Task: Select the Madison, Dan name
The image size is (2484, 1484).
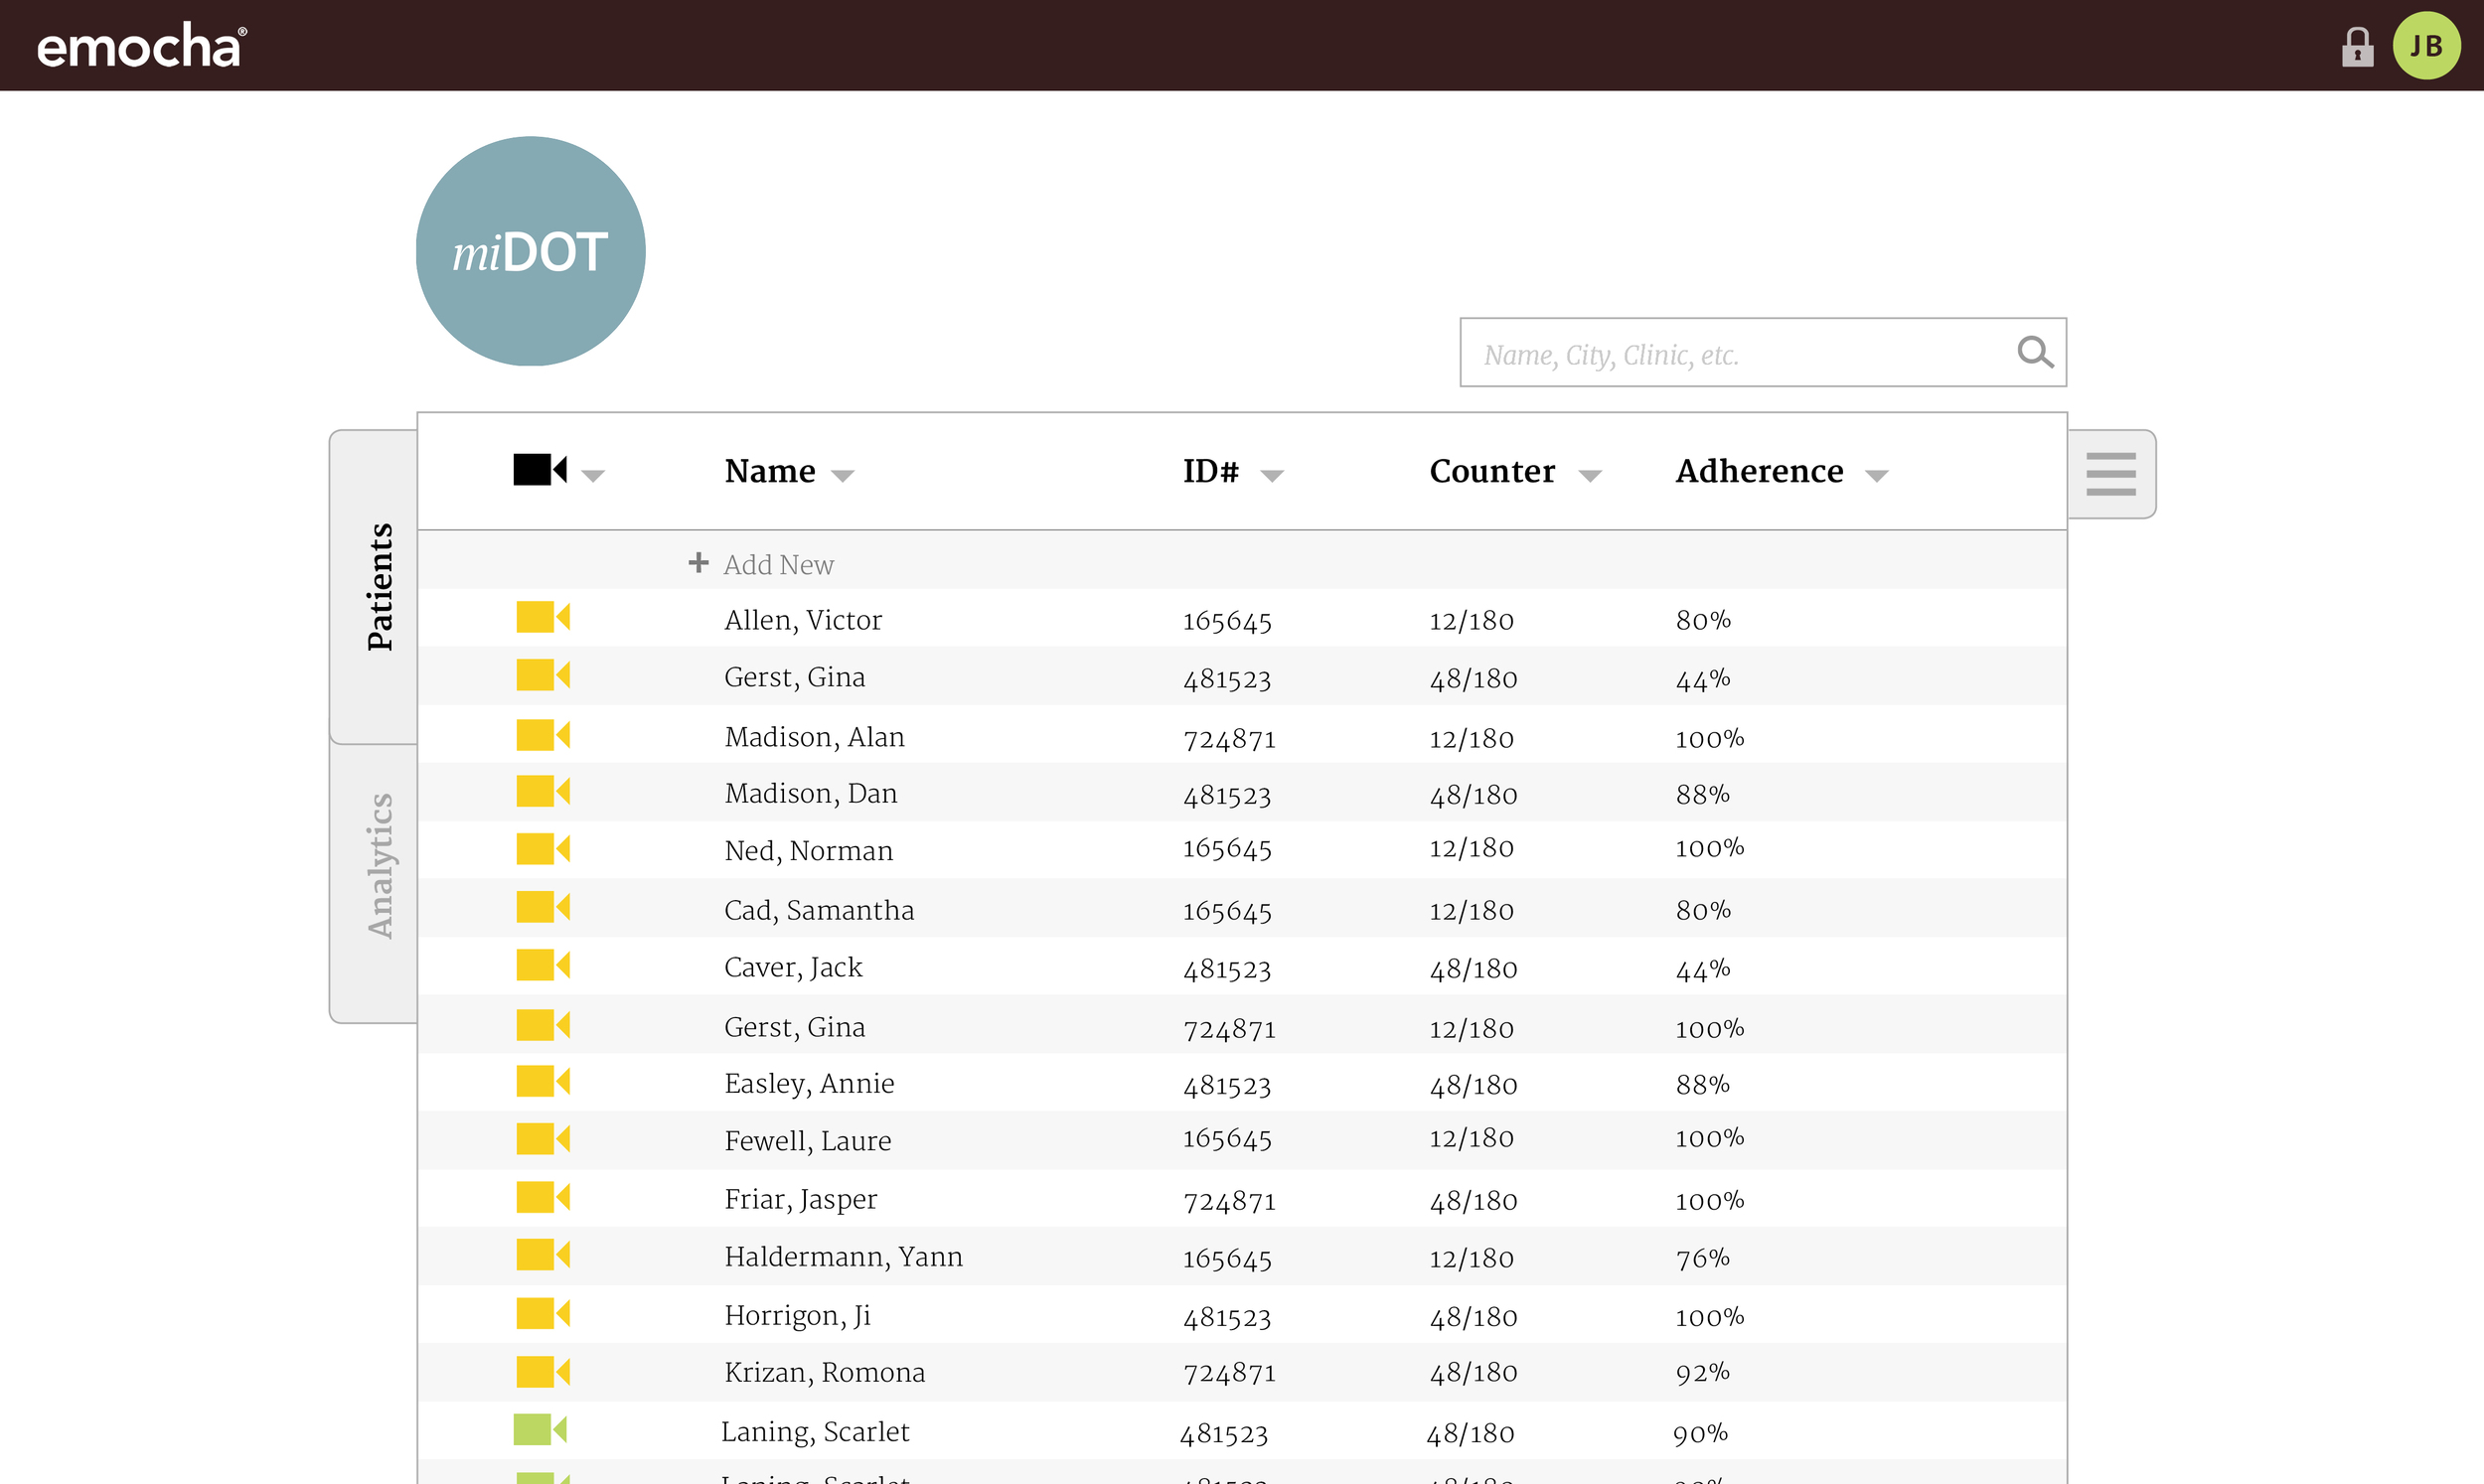Action: (811, 793)
